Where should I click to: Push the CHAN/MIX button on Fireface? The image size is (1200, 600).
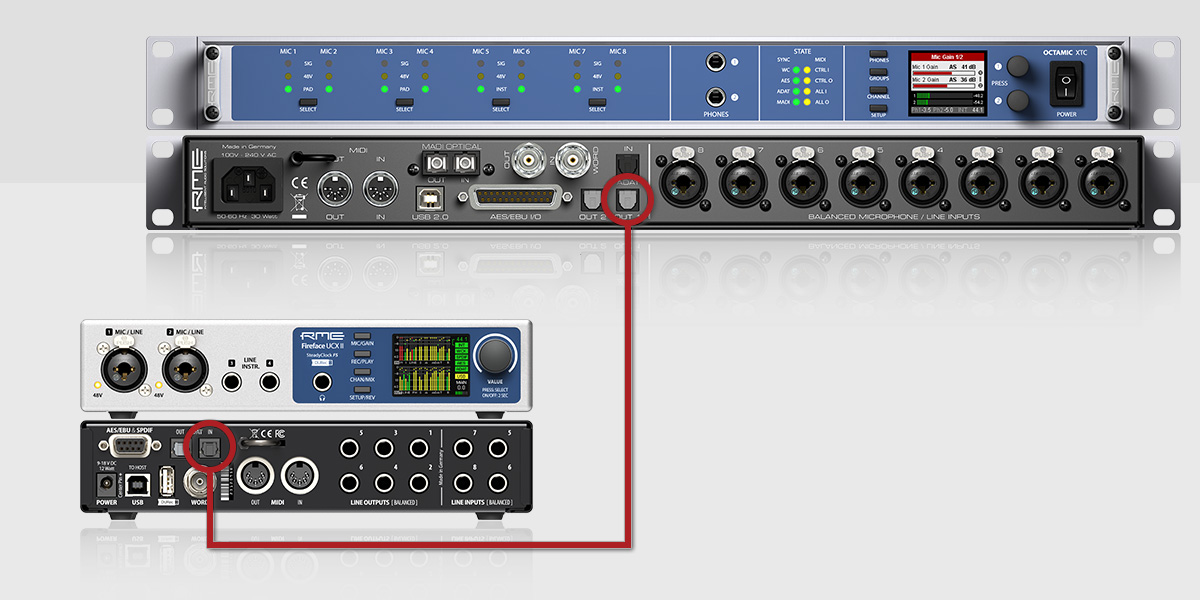coord(362,373)
